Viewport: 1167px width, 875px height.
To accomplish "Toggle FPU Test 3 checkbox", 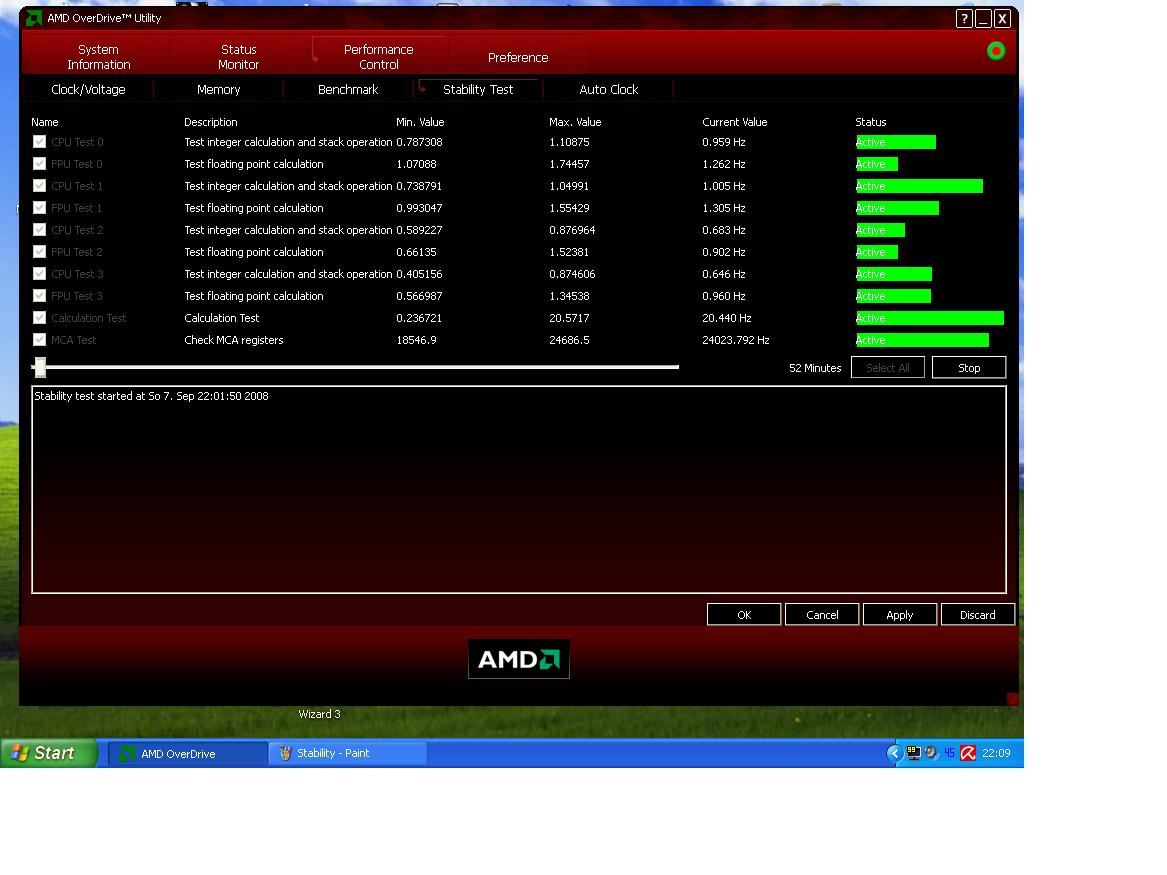I will (x=39, y=296).
